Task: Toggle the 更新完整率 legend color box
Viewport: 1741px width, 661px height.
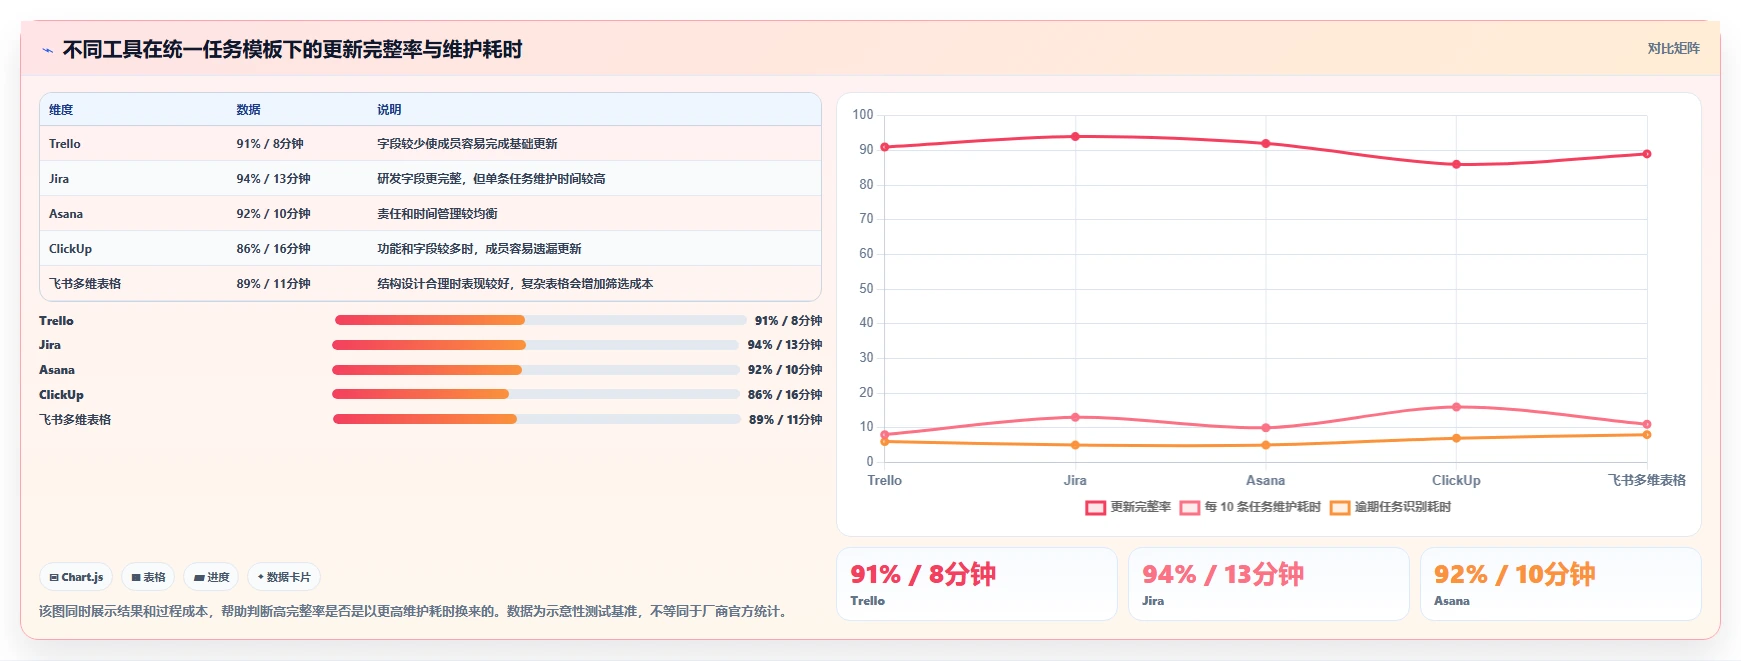Action: point(1095,507)
